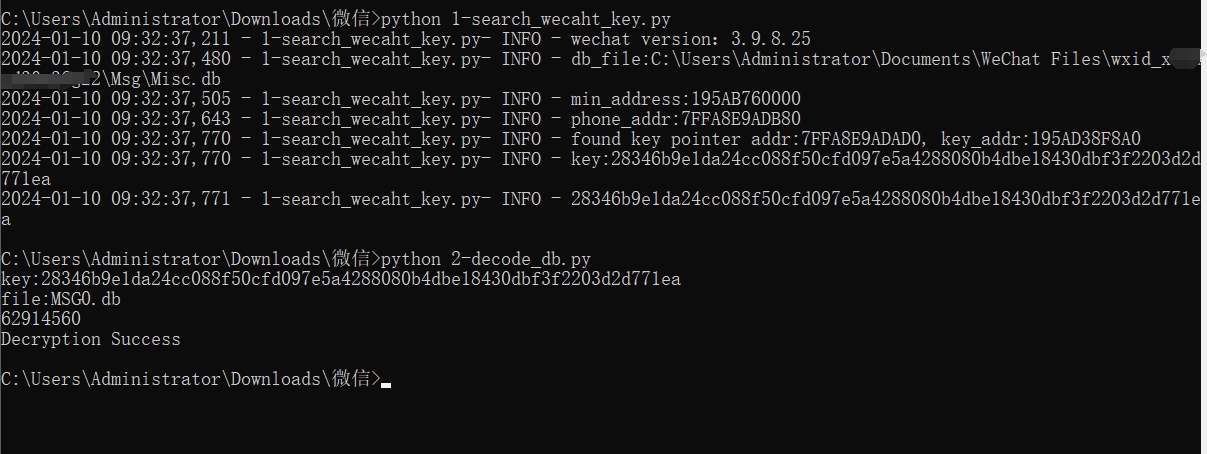This screenshot has height=454, width=1207.
Task: Click the 'file:MSG0.db' output line
Action: coord(61,299)
